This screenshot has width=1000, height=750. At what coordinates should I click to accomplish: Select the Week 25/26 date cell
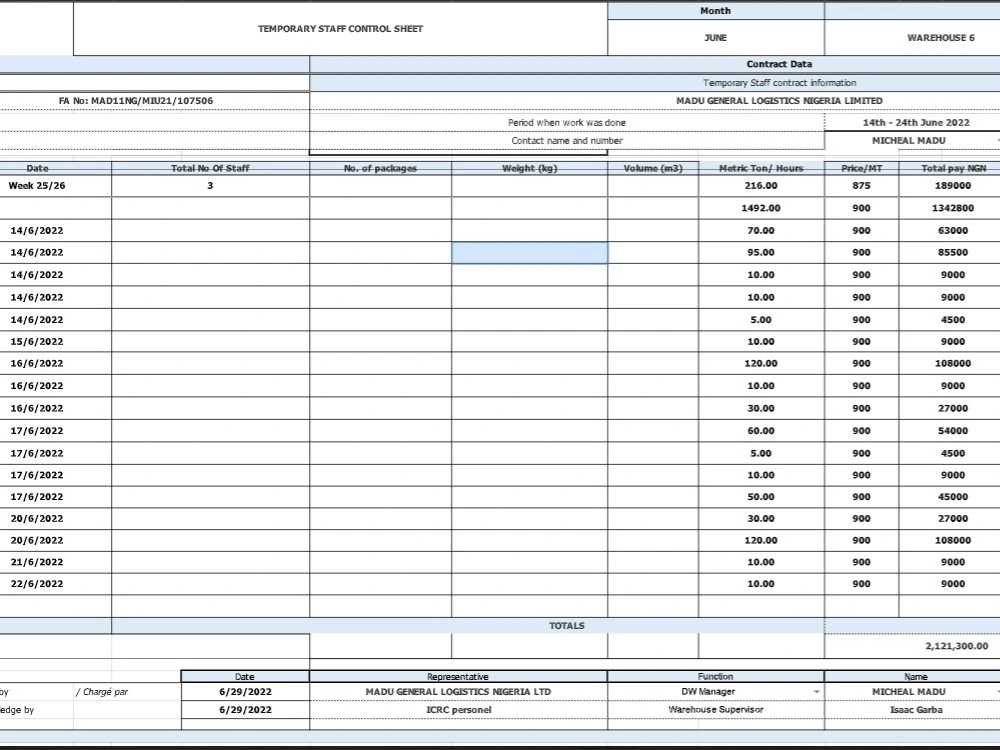55,186
